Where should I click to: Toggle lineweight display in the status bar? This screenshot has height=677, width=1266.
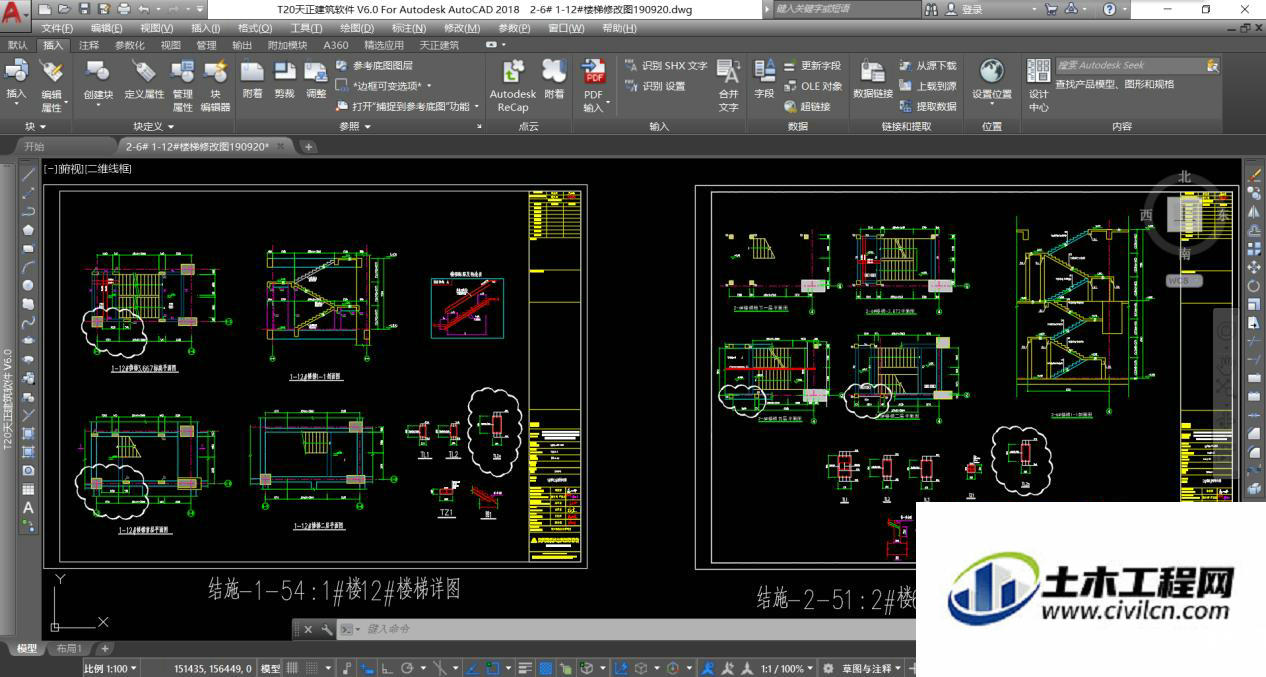pos(527,668)
